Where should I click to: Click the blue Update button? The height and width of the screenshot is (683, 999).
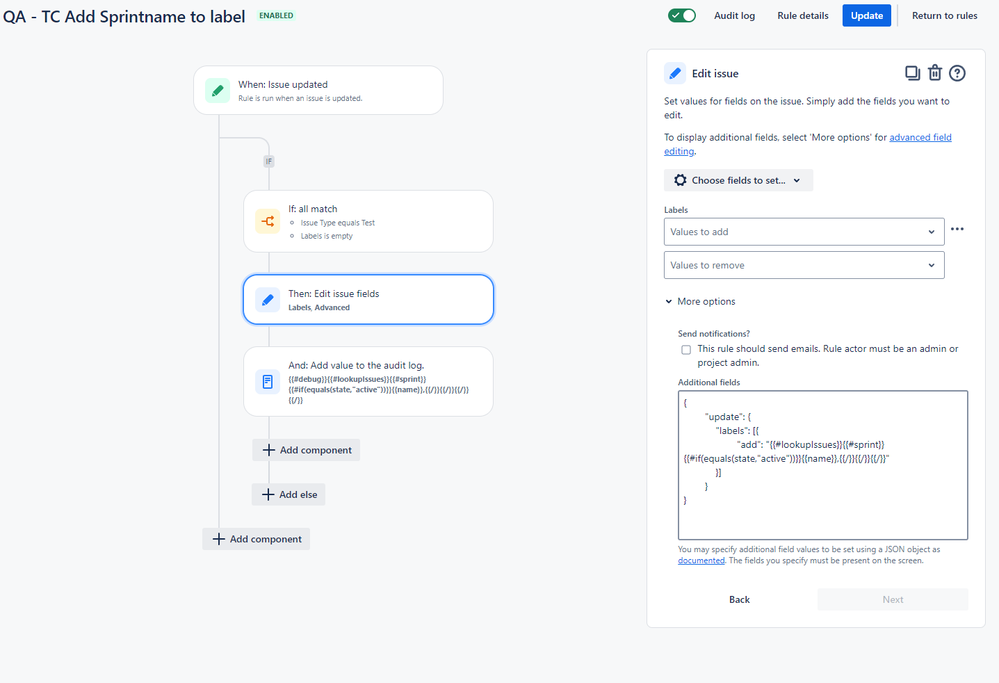(866, 15)
